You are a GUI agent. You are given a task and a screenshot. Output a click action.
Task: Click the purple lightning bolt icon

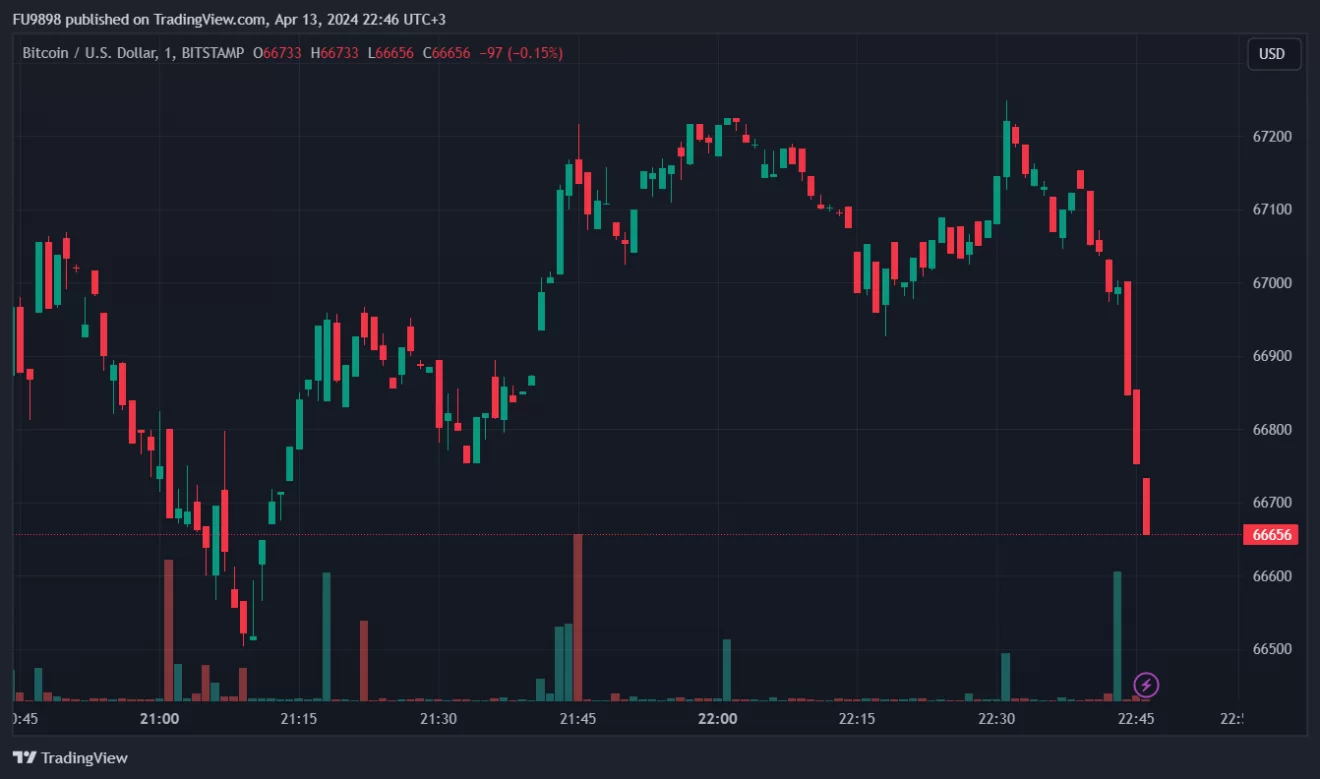tap(1147, 685)
